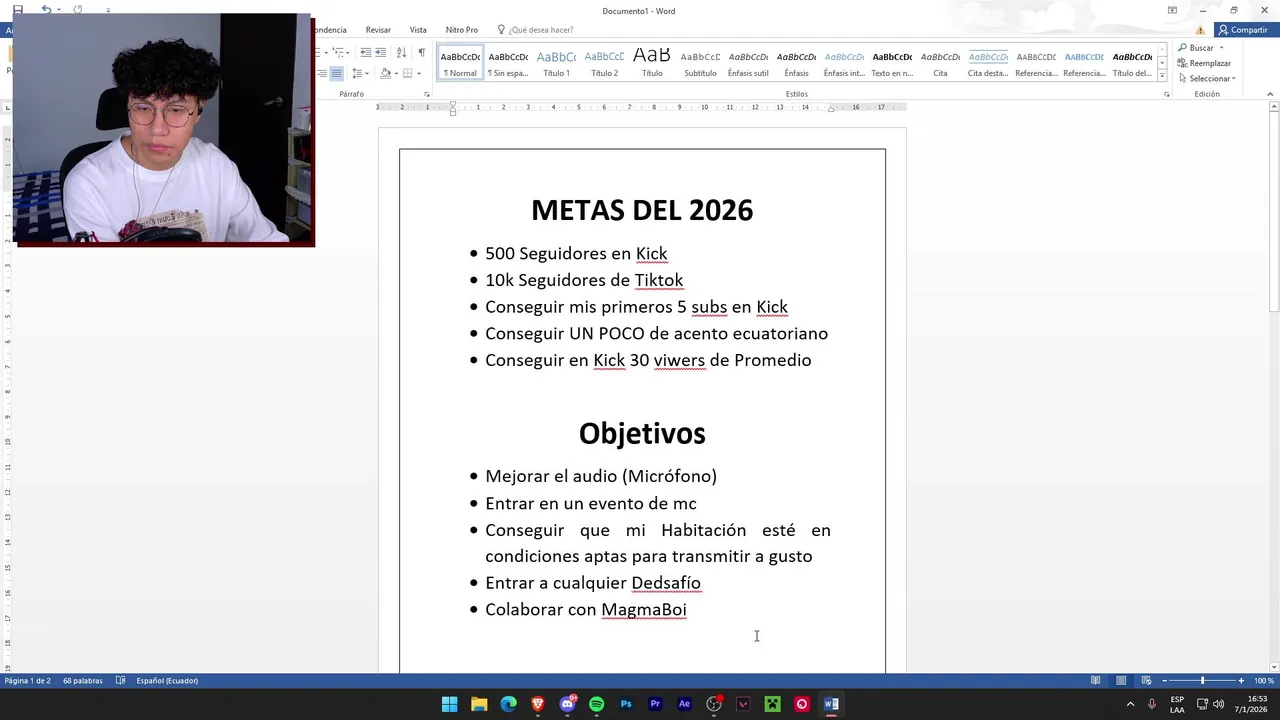Click the zoom in plus button
The height and width of the screenshot is (720, 1280).
pyautogui.click(x=1241, y=681)
